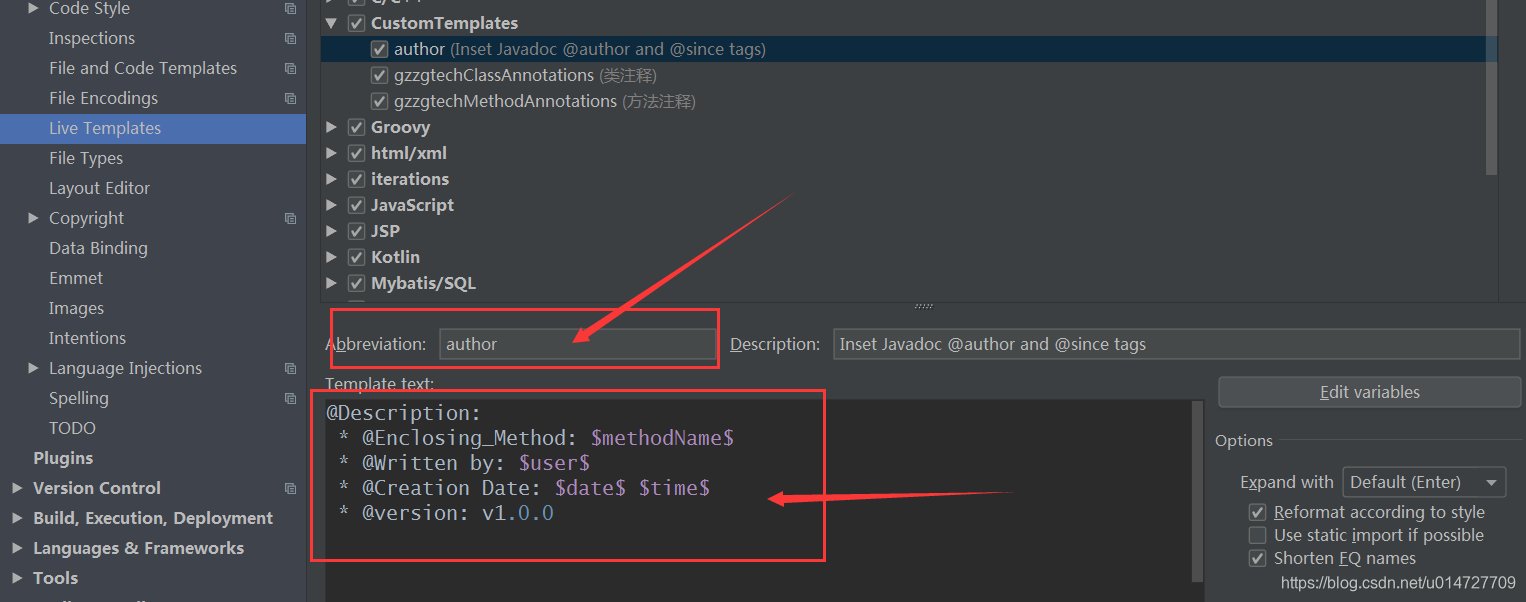Viewport: 1526px width, 602px height.
Task: Click project-level icon beside Code Style
Action: (290, 9)
